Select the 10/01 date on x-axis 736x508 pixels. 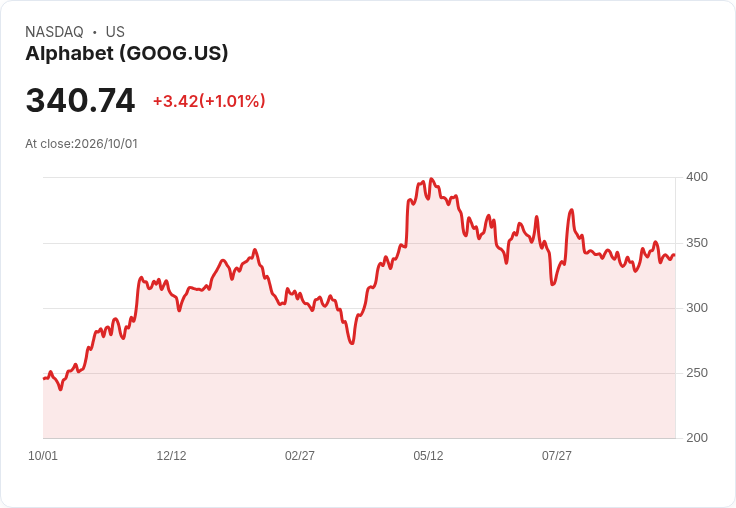(43, 456)
